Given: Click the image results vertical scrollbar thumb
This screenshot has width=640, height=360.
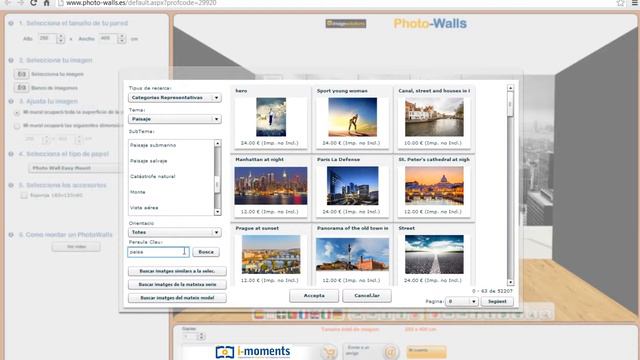Looking at the screenshot, I should (510, 104).
